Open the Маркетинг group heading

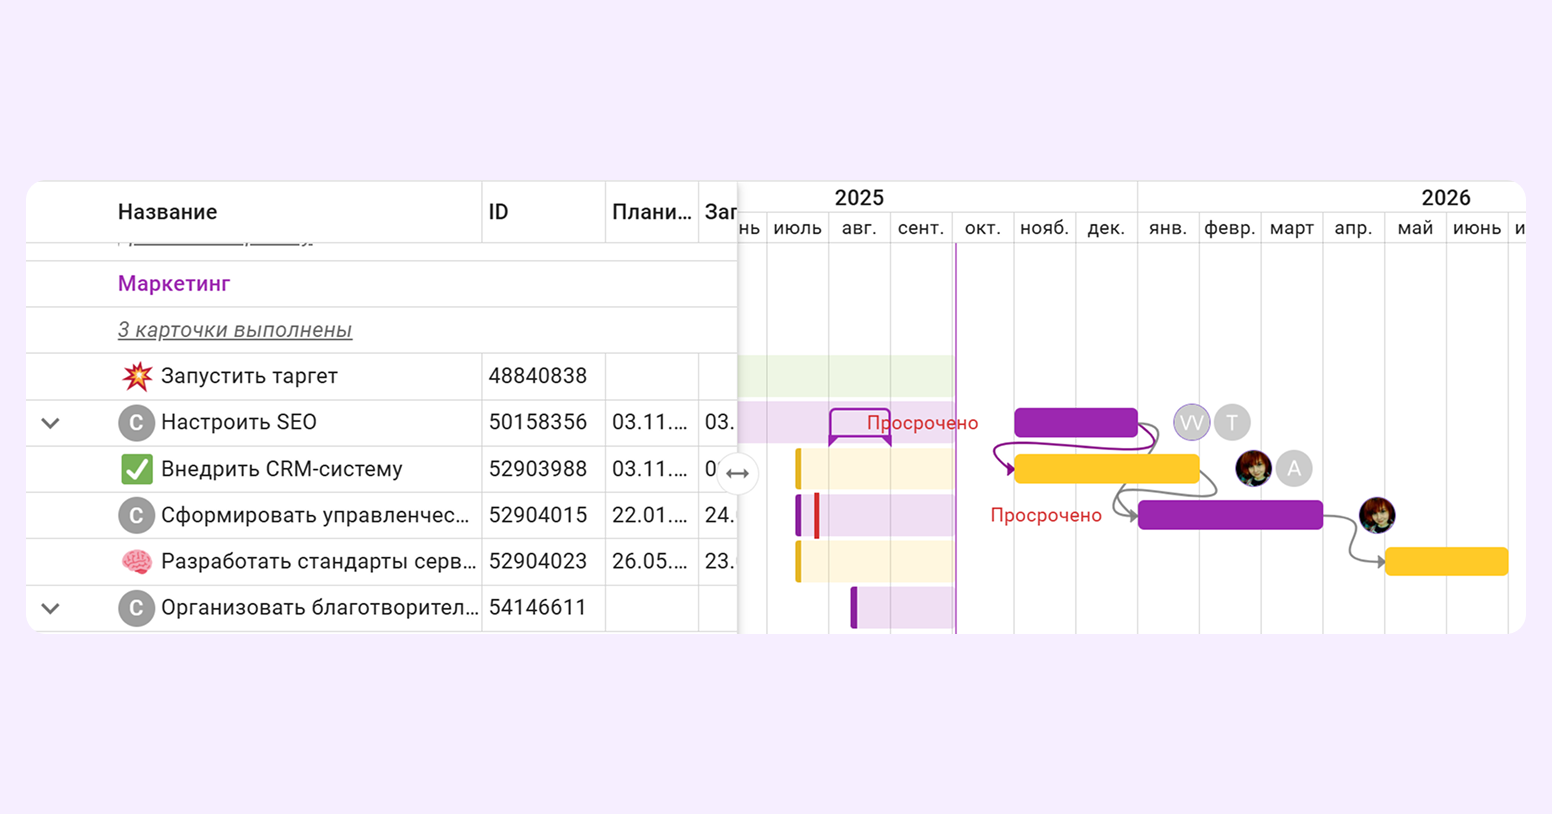[174, 284]
